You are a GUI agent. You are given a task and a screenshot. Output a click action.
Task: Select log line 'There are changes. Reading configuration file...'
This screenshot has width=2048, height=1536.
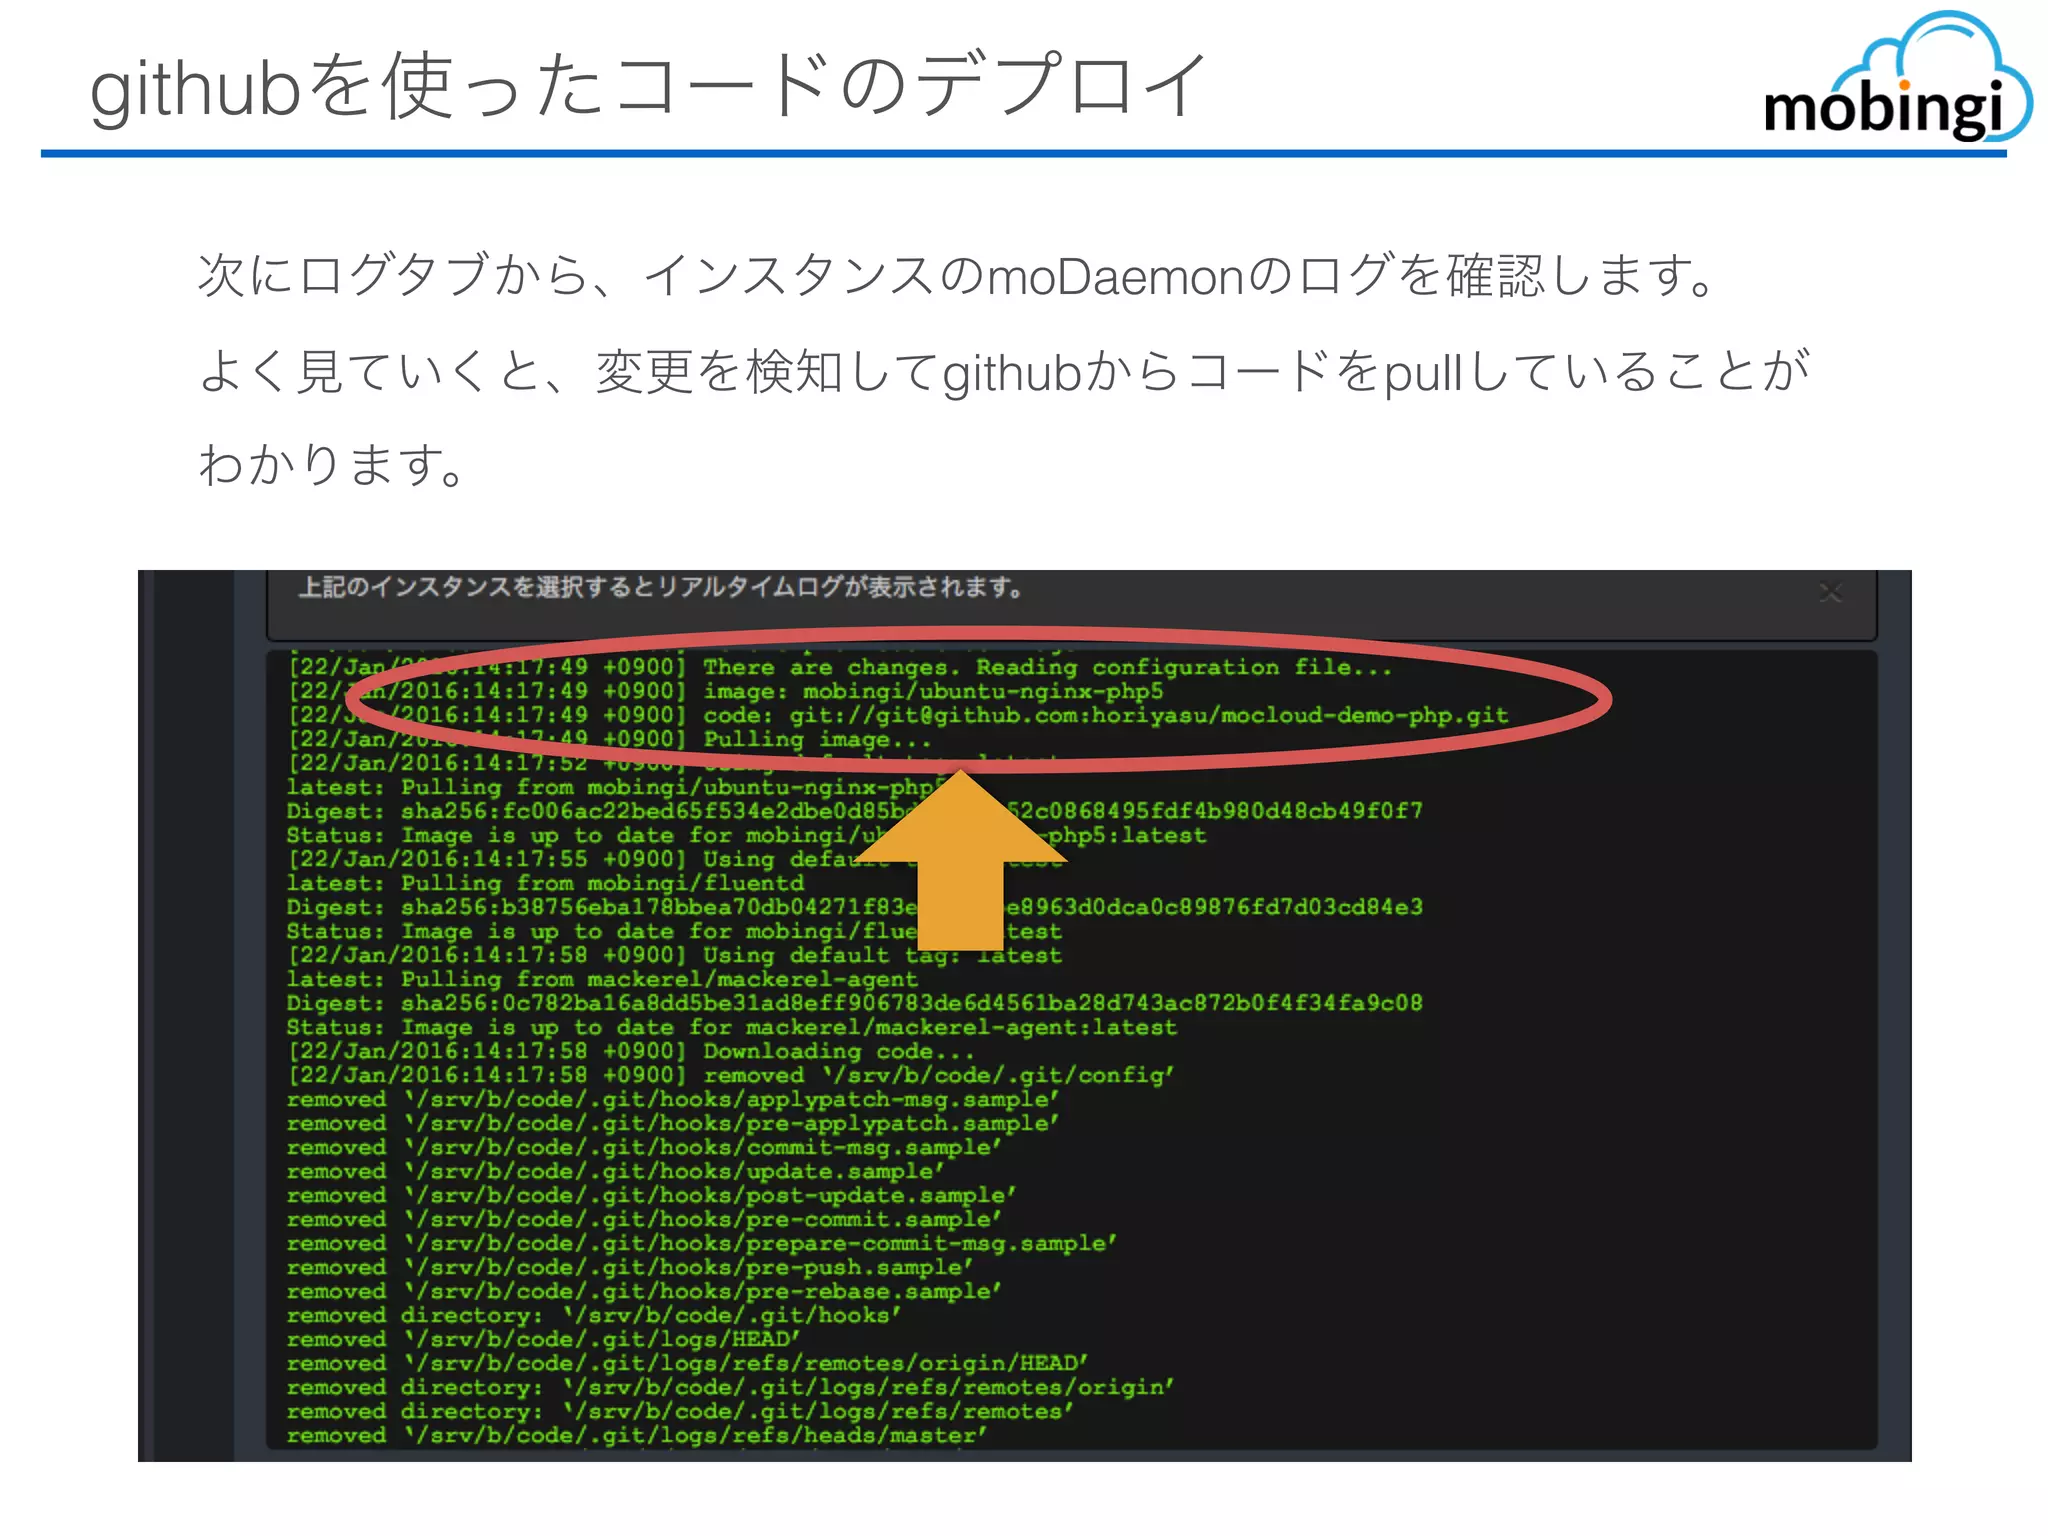pyautogui.click(x=840, y=667)
